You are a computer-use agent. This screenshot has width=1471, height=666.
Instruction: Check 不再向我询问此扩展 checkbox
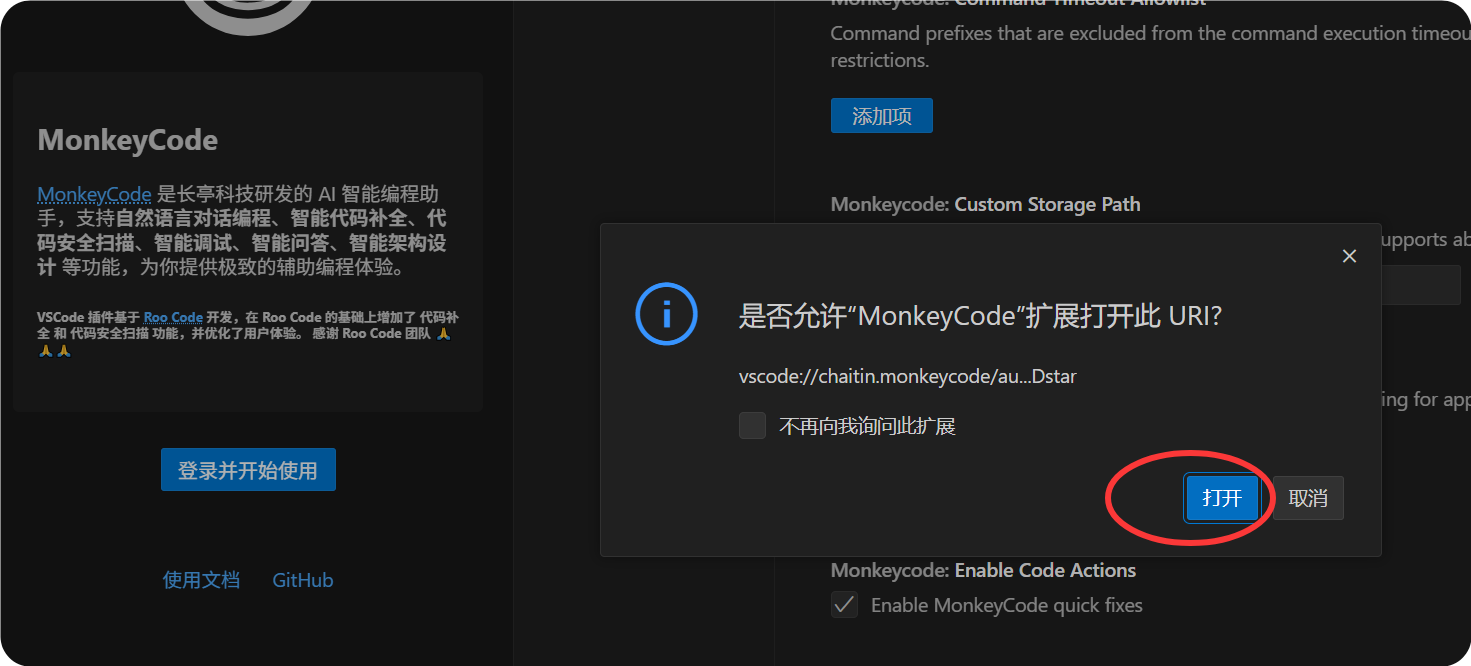[752, 426]
